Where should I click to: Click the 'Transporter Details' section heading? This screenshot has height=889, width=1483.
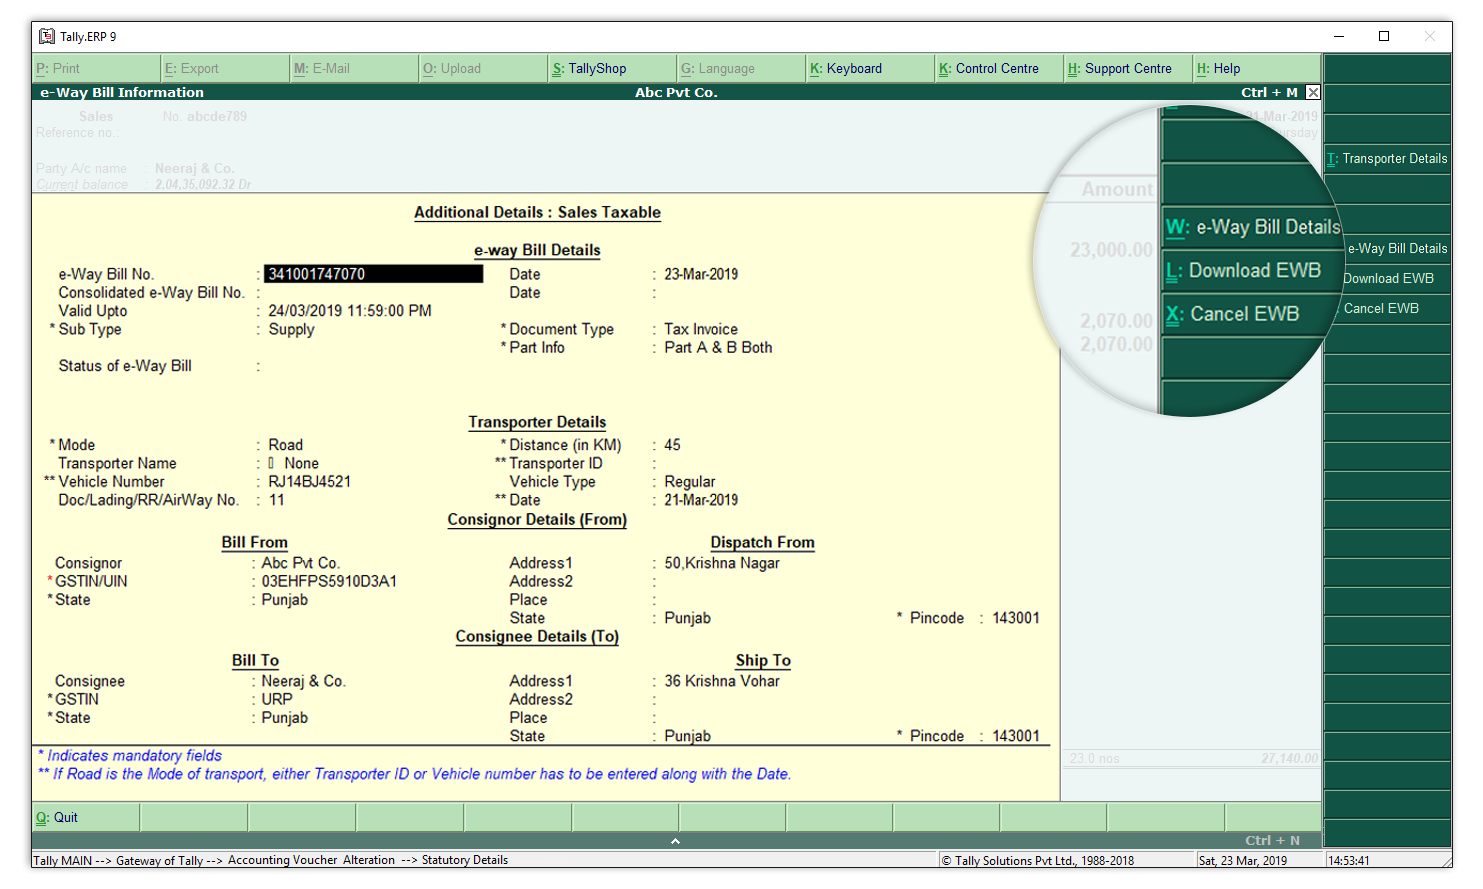(537, 422)
